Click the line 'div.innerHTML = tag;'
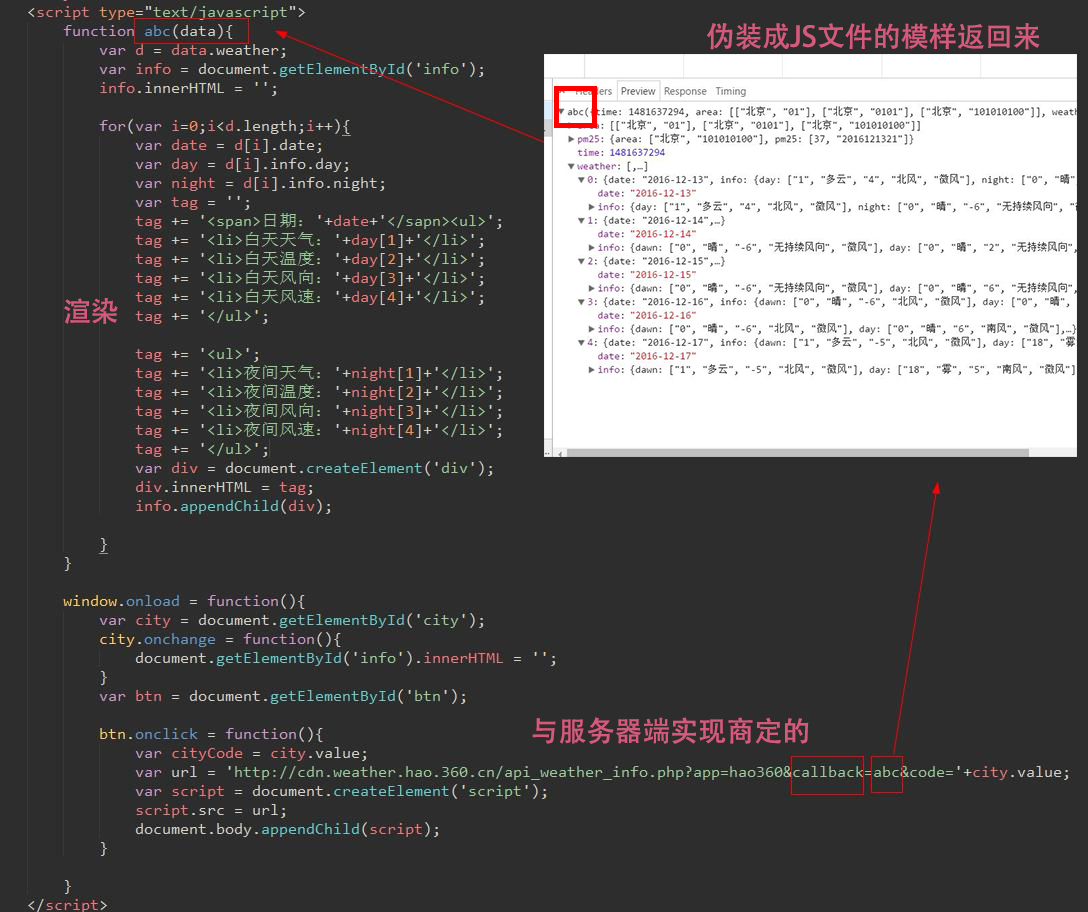Screen dimensions: 1088x912 click(x=224, y=487)
